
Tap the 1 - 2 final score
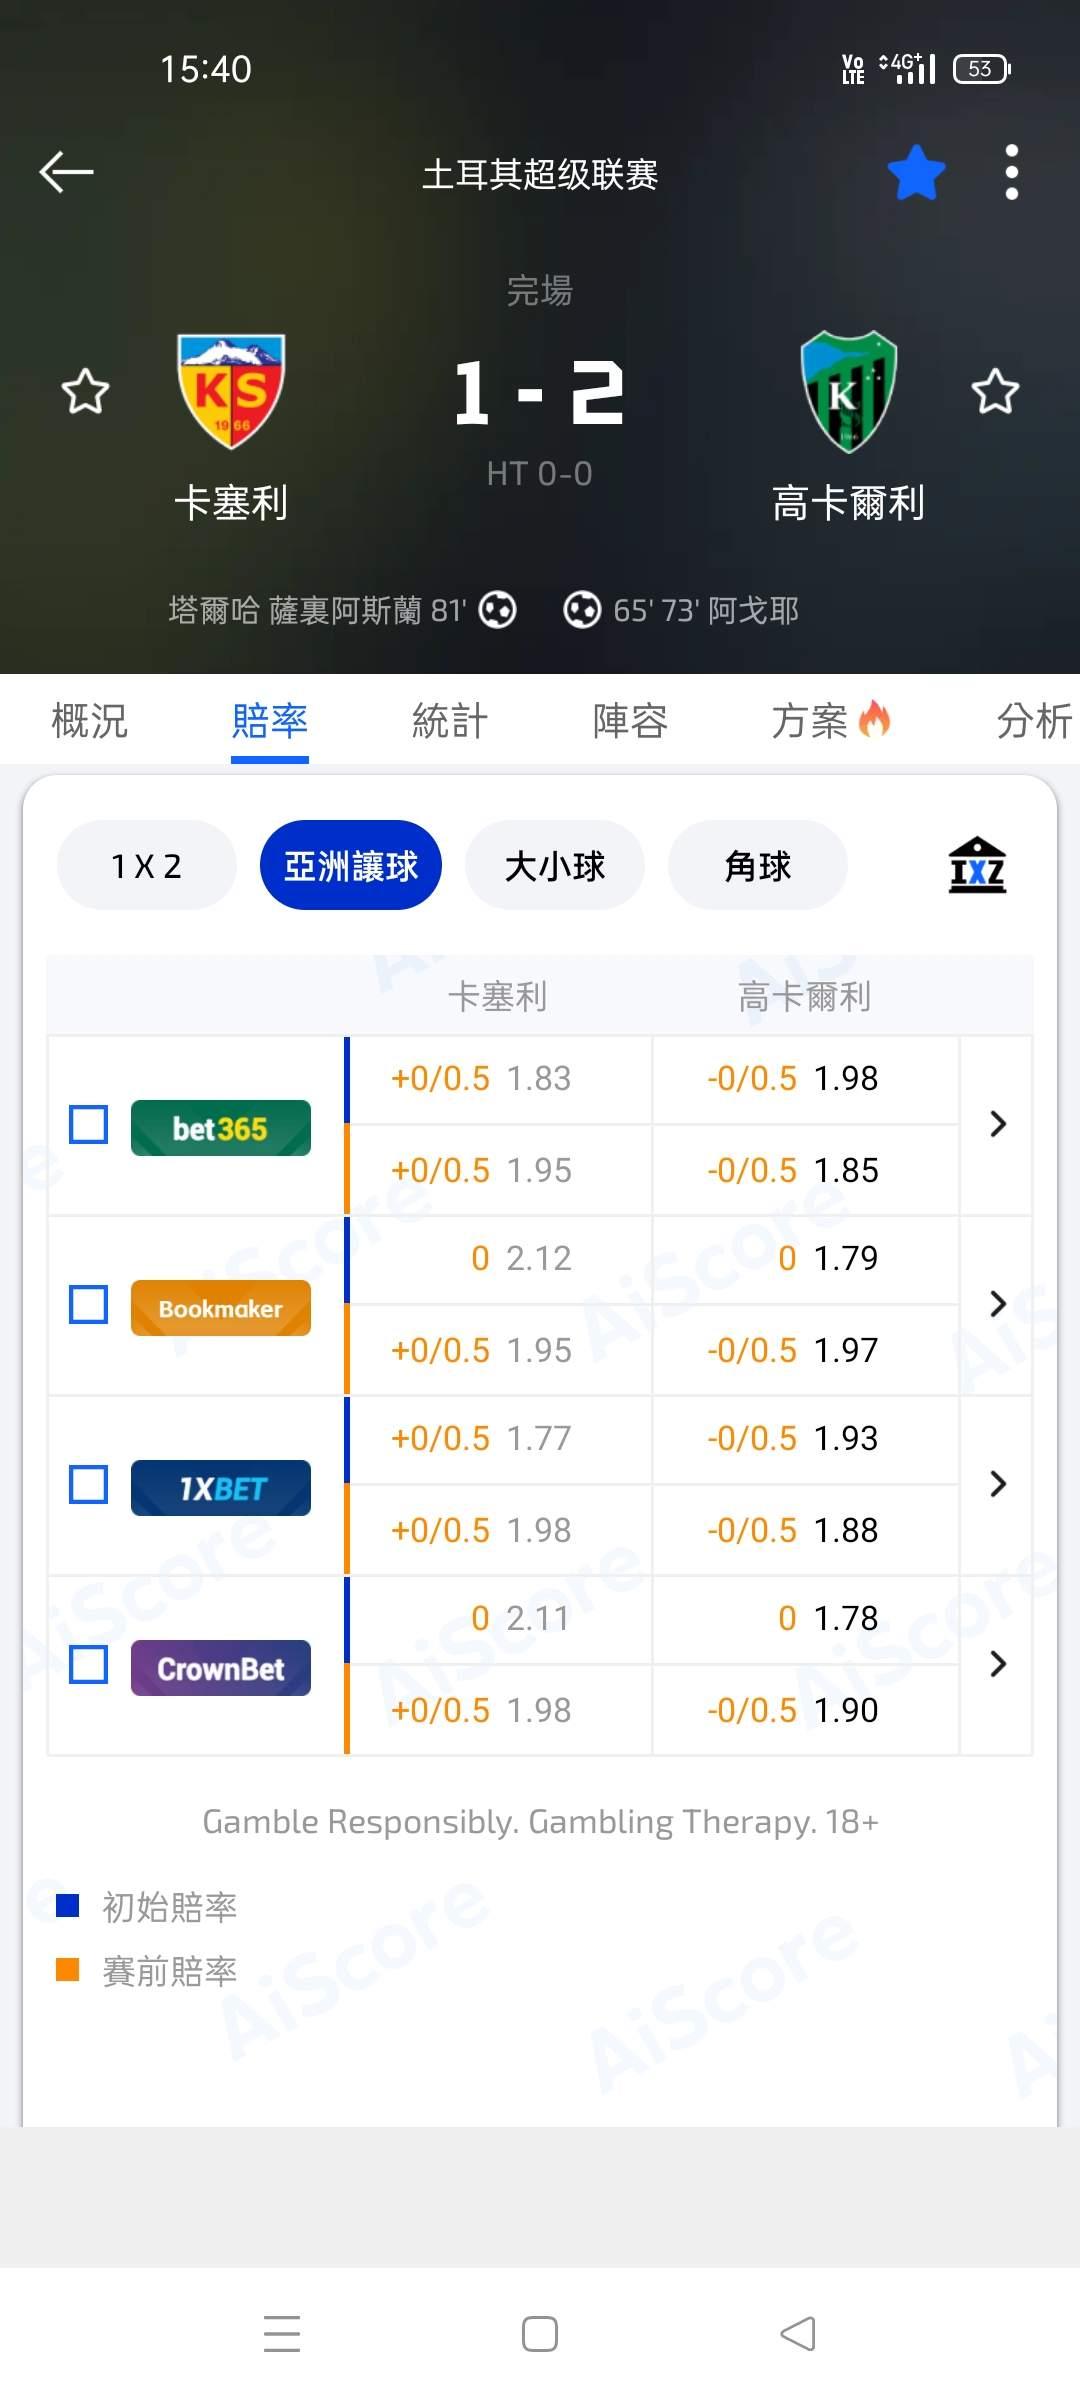[x=540, y=393]
